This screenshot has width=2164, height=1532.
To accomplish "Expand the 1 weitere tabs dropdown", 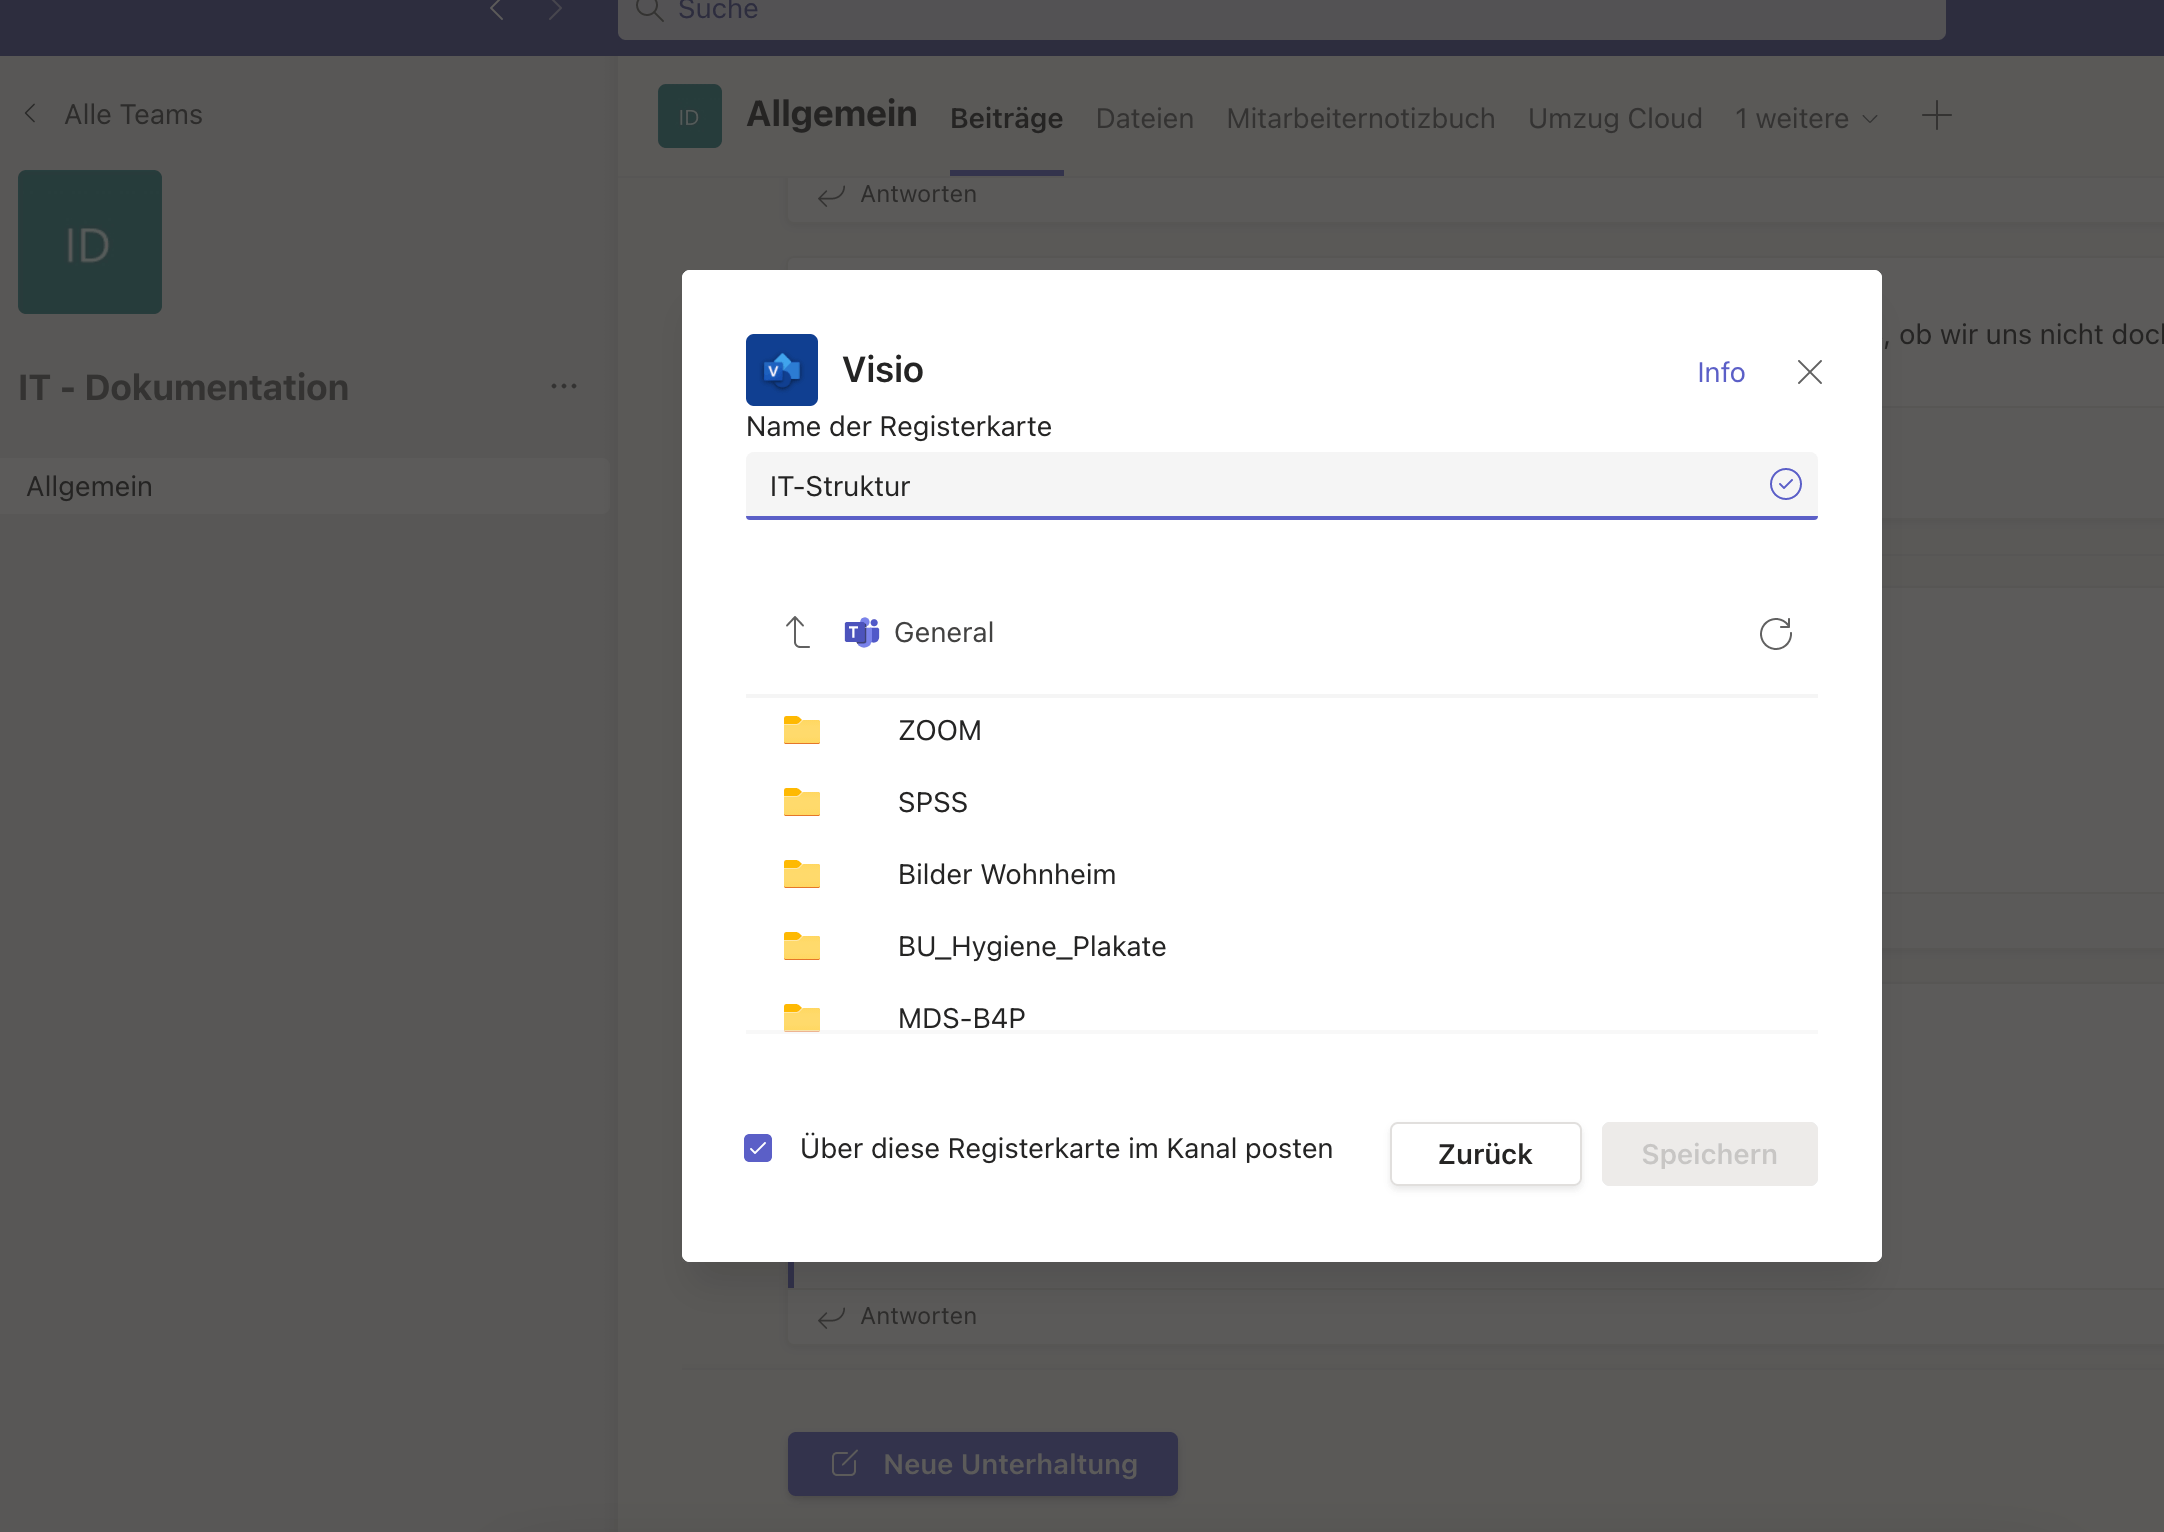I will [1806, 118].
